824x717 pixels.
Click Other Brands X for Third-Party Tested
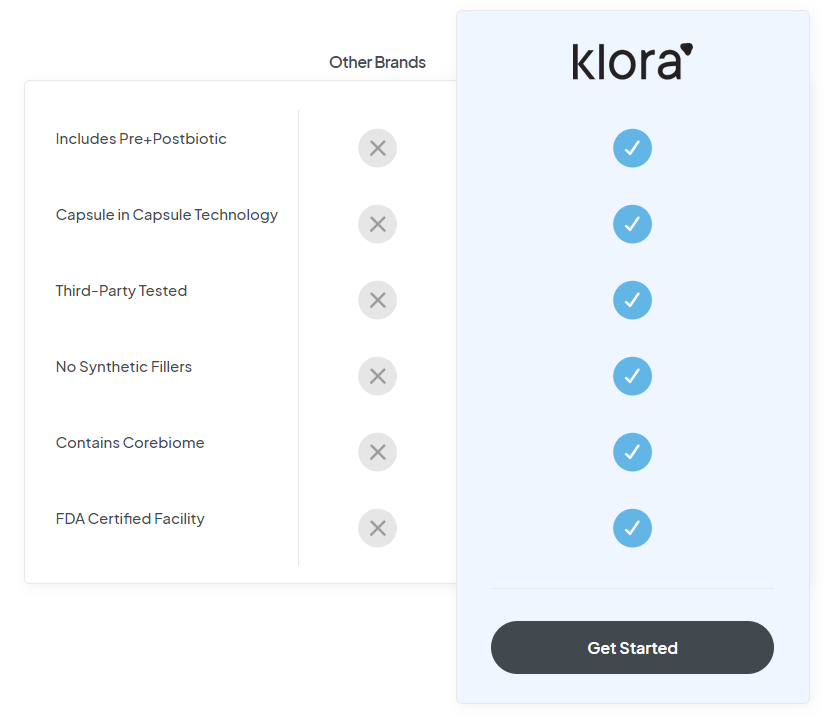[x=377, y=300]
